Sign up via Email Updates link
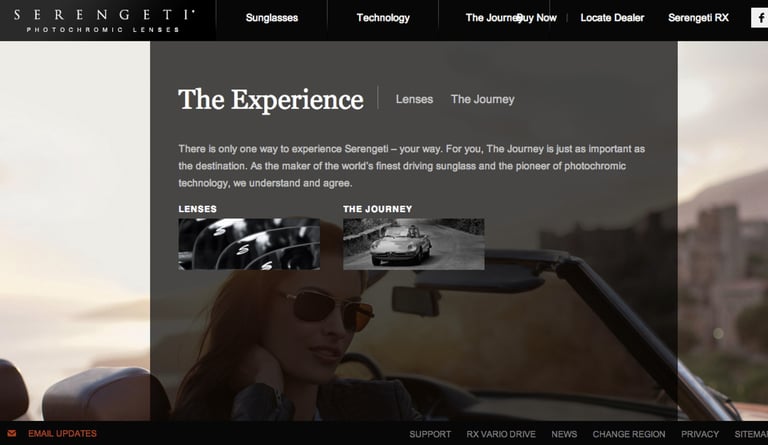 pos(62,433)
